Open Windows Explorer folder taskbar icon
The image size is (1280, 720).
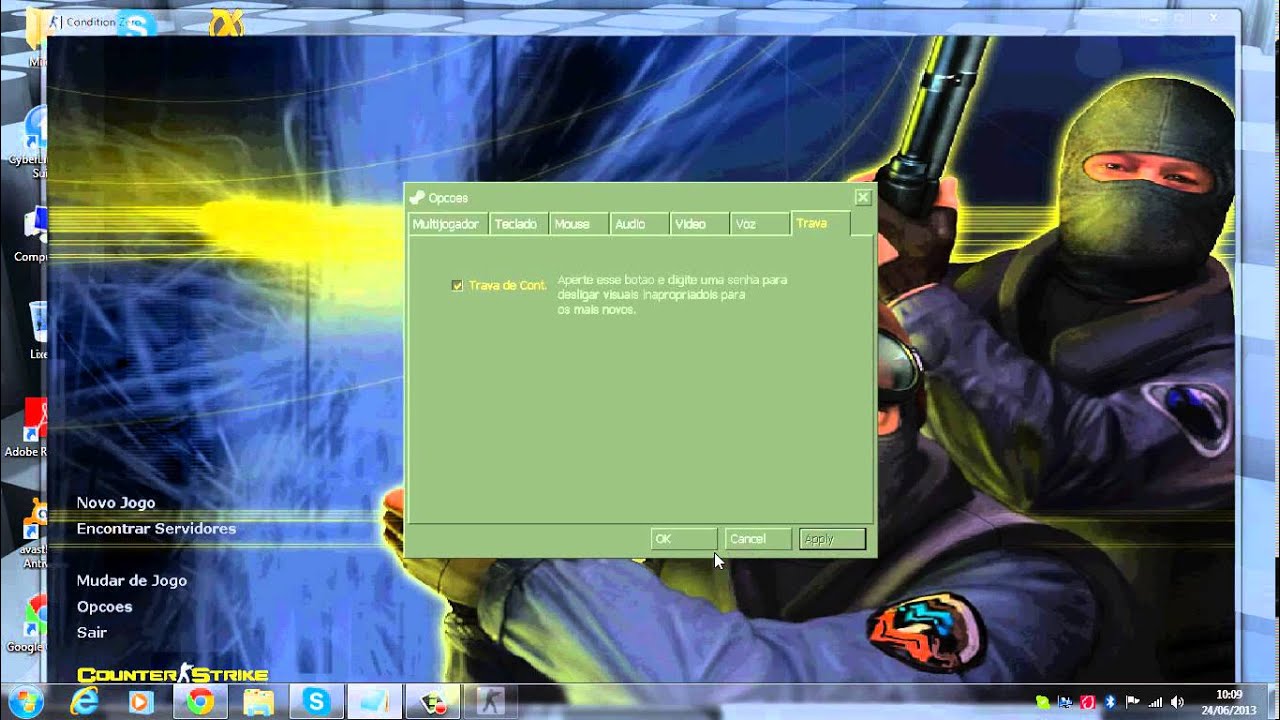(x=258, y=701)
